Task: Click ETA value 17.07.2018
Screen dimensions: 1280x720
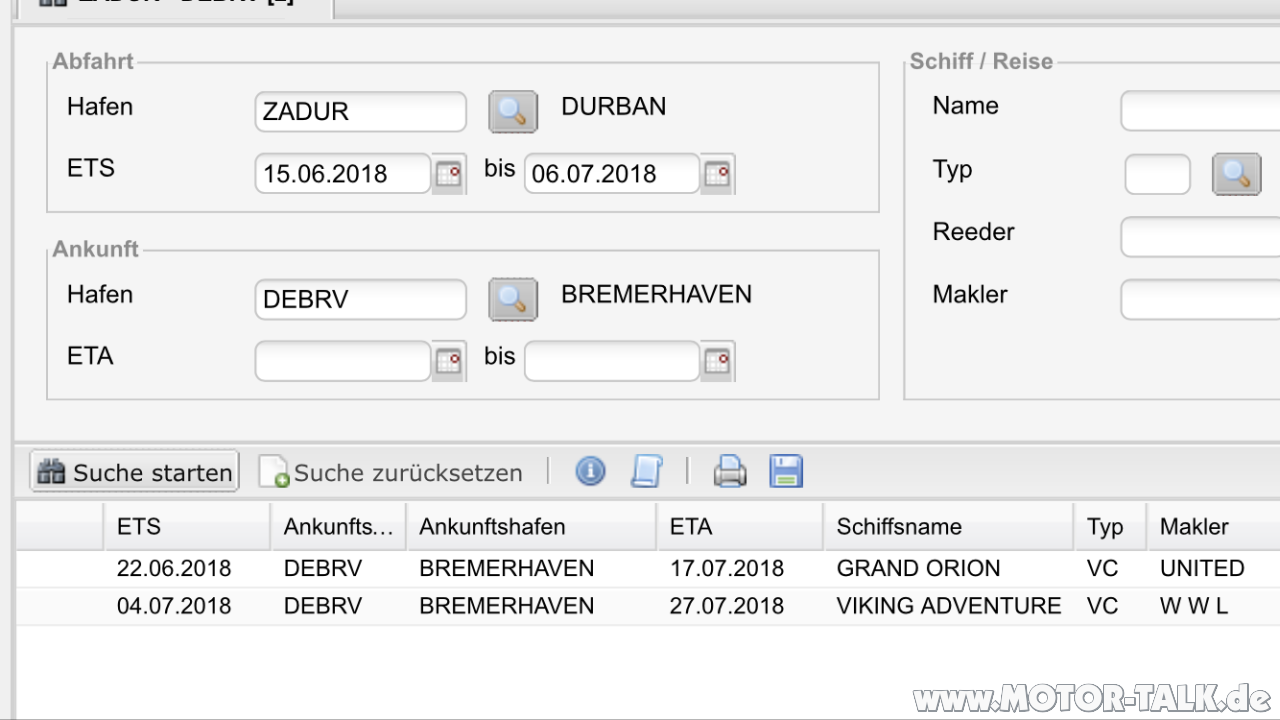Action: pyautogui.click(x=727, y=568)
